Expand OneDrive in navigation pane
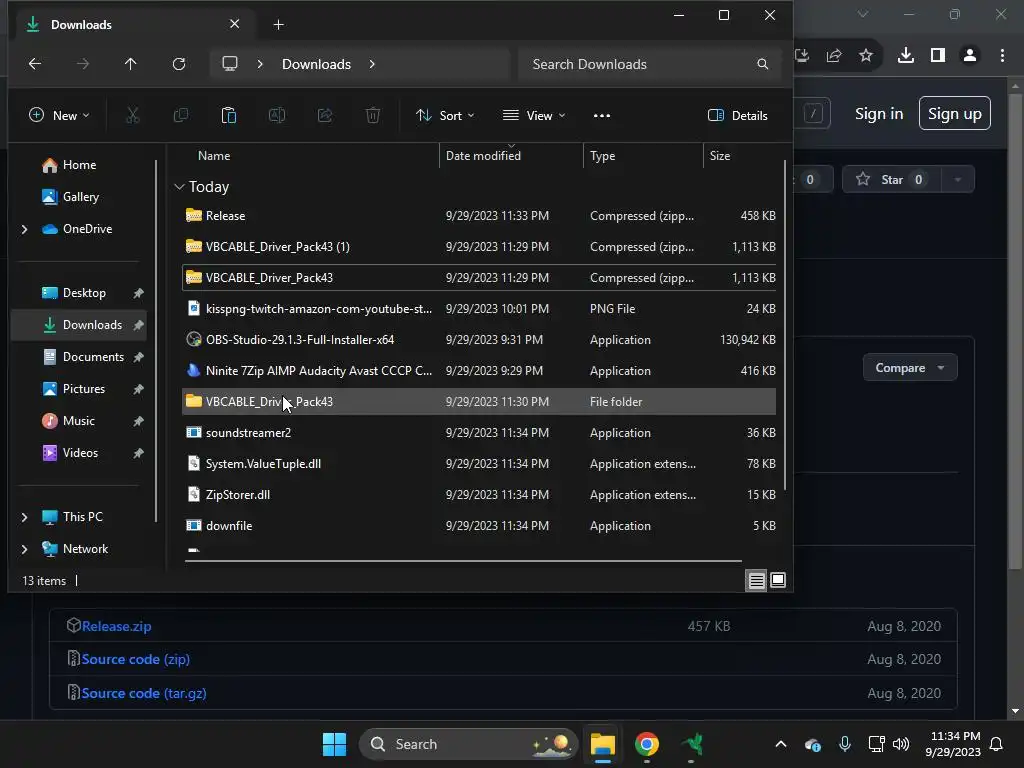Screen dimensions: 1024x768 pyautogui.click(x=25, y=229)
